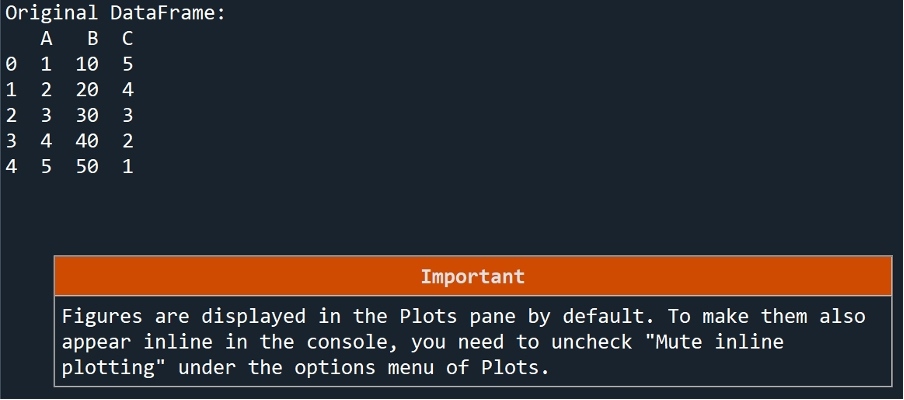This screenshot has width=904, height=400.
Task: Click column A value in row index 2
Action: 46,116
